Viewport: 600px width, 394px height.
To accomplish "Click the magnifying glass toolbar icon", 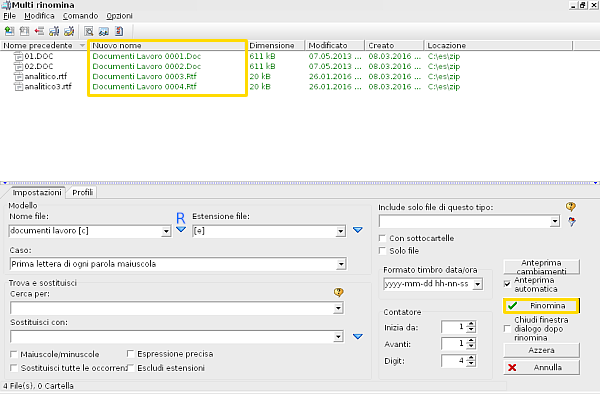I will click(x=89, y=31).
